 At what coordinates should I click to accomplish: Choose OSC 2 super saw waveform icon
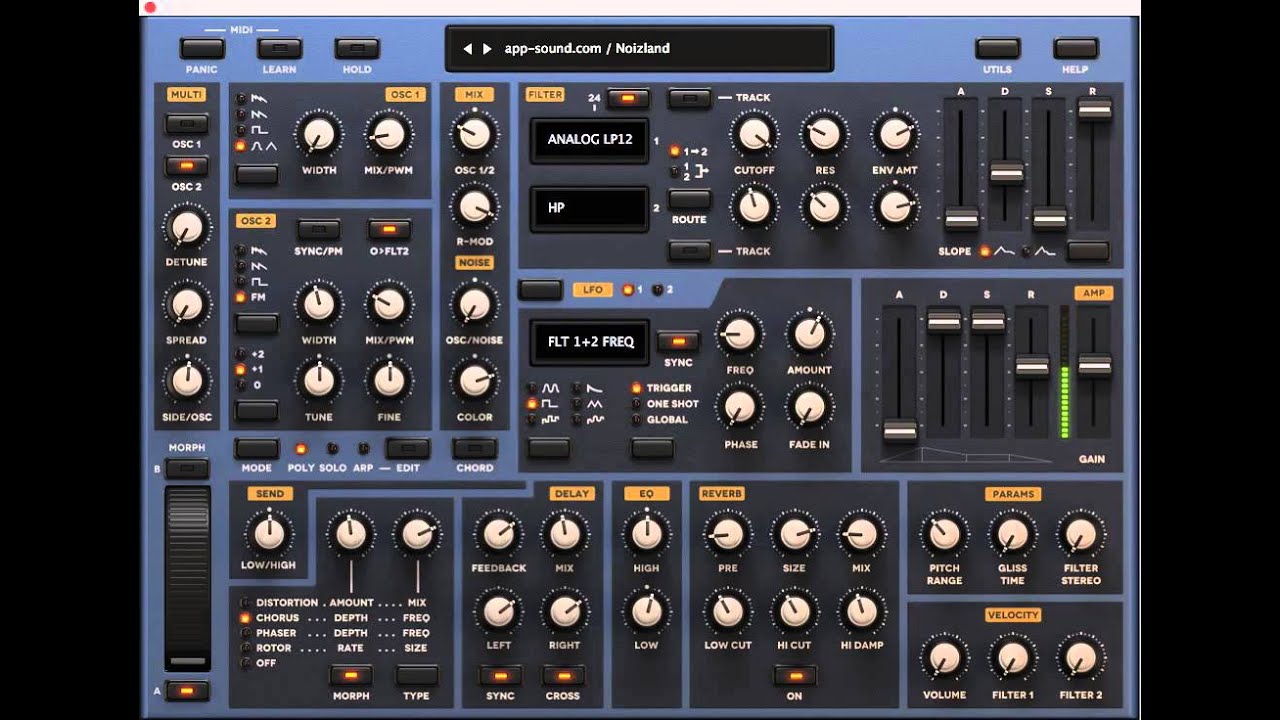[x=257, y=251]
